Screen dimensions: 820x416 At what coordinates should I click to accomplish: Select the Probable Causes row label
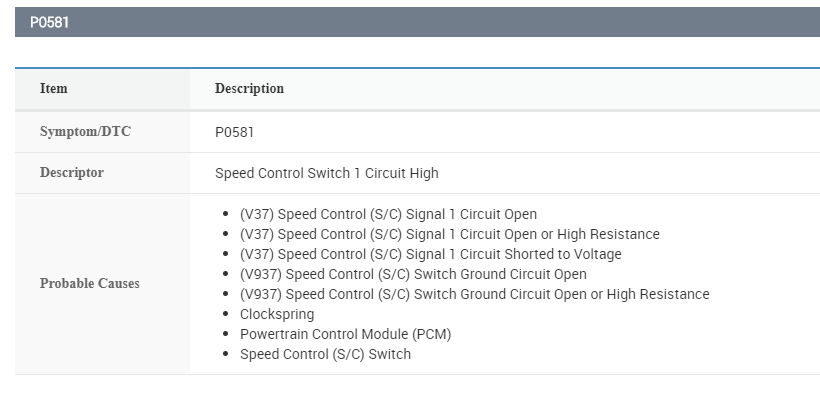pyautogui.click(x=90, y=284)
